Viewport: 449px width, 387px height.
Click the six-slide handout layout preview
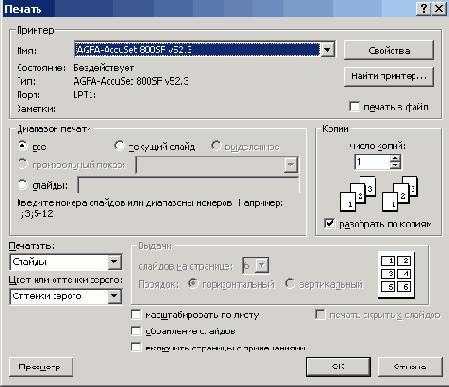(x=396, y=275)
